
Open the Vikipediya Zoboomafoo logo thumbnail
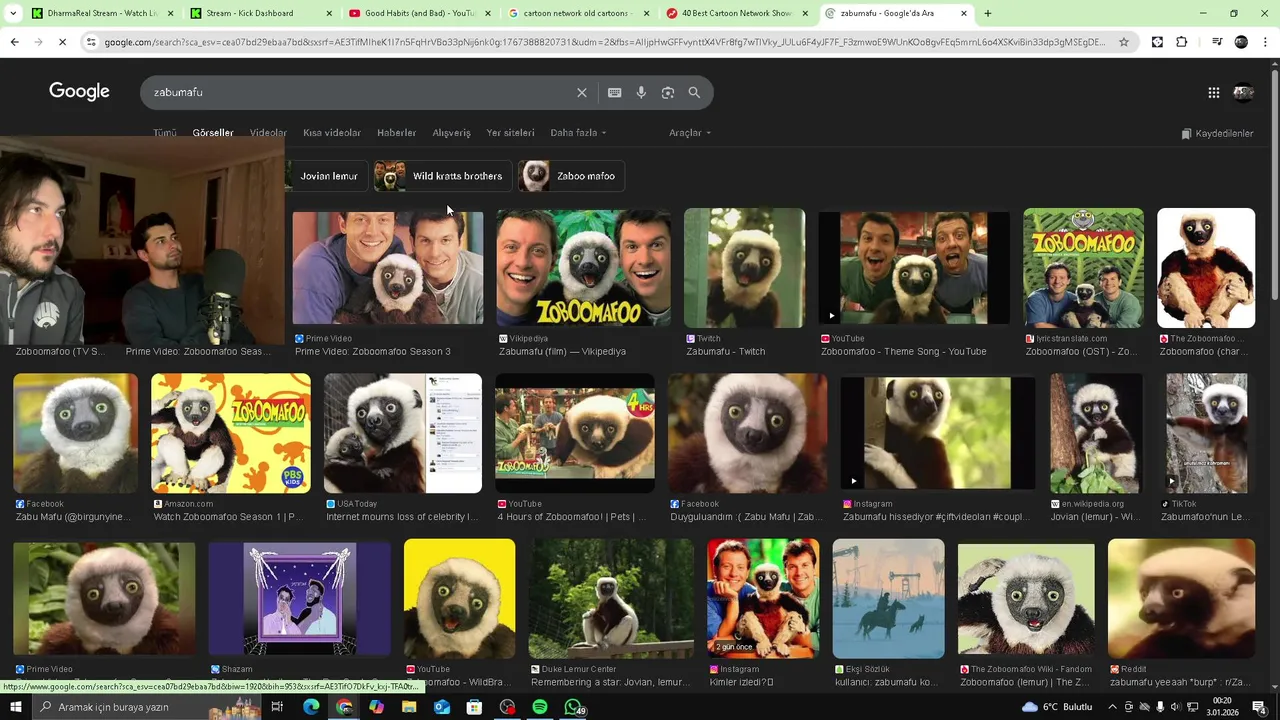pyautogui.click(x=584, y=267)
